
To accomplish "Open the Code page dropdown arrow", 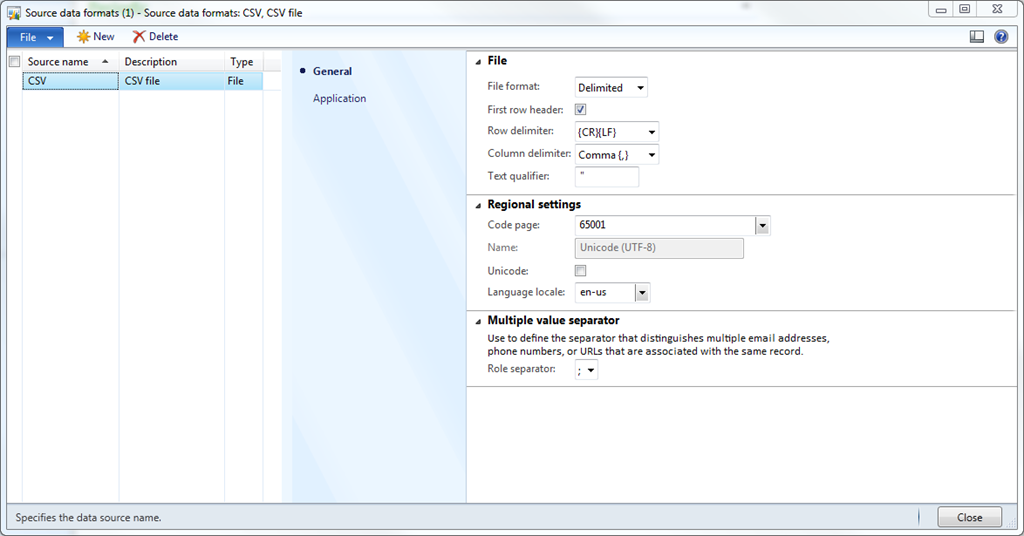I will (762, 225).
